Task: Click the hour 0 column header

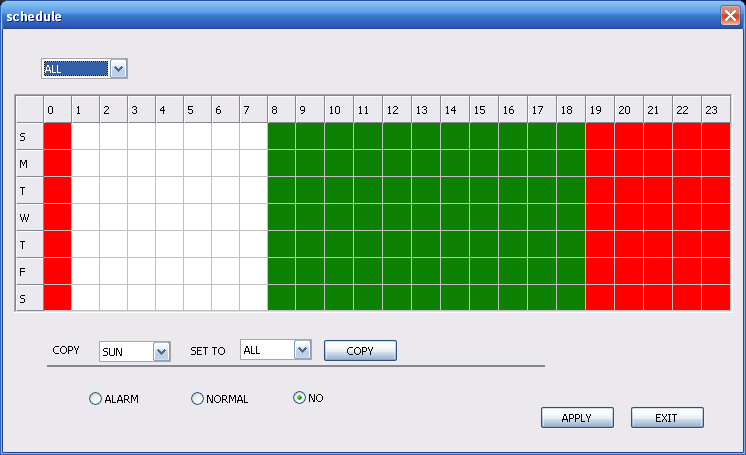Action: click(58, 109)
